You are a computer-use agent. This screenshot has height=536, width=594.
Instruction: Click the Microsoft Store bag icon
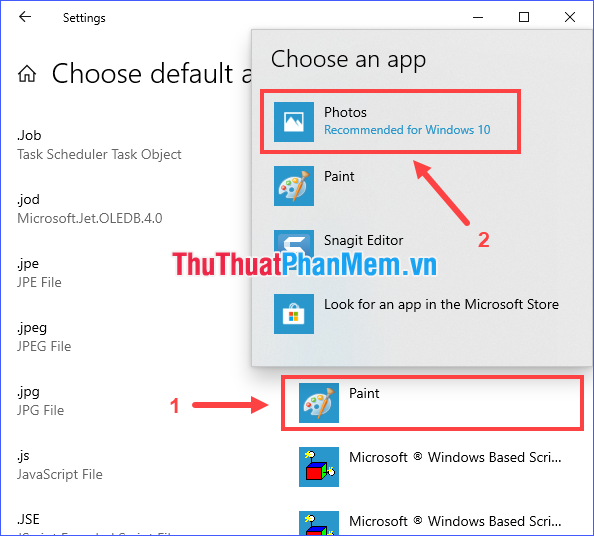click(x=294, y=314)
